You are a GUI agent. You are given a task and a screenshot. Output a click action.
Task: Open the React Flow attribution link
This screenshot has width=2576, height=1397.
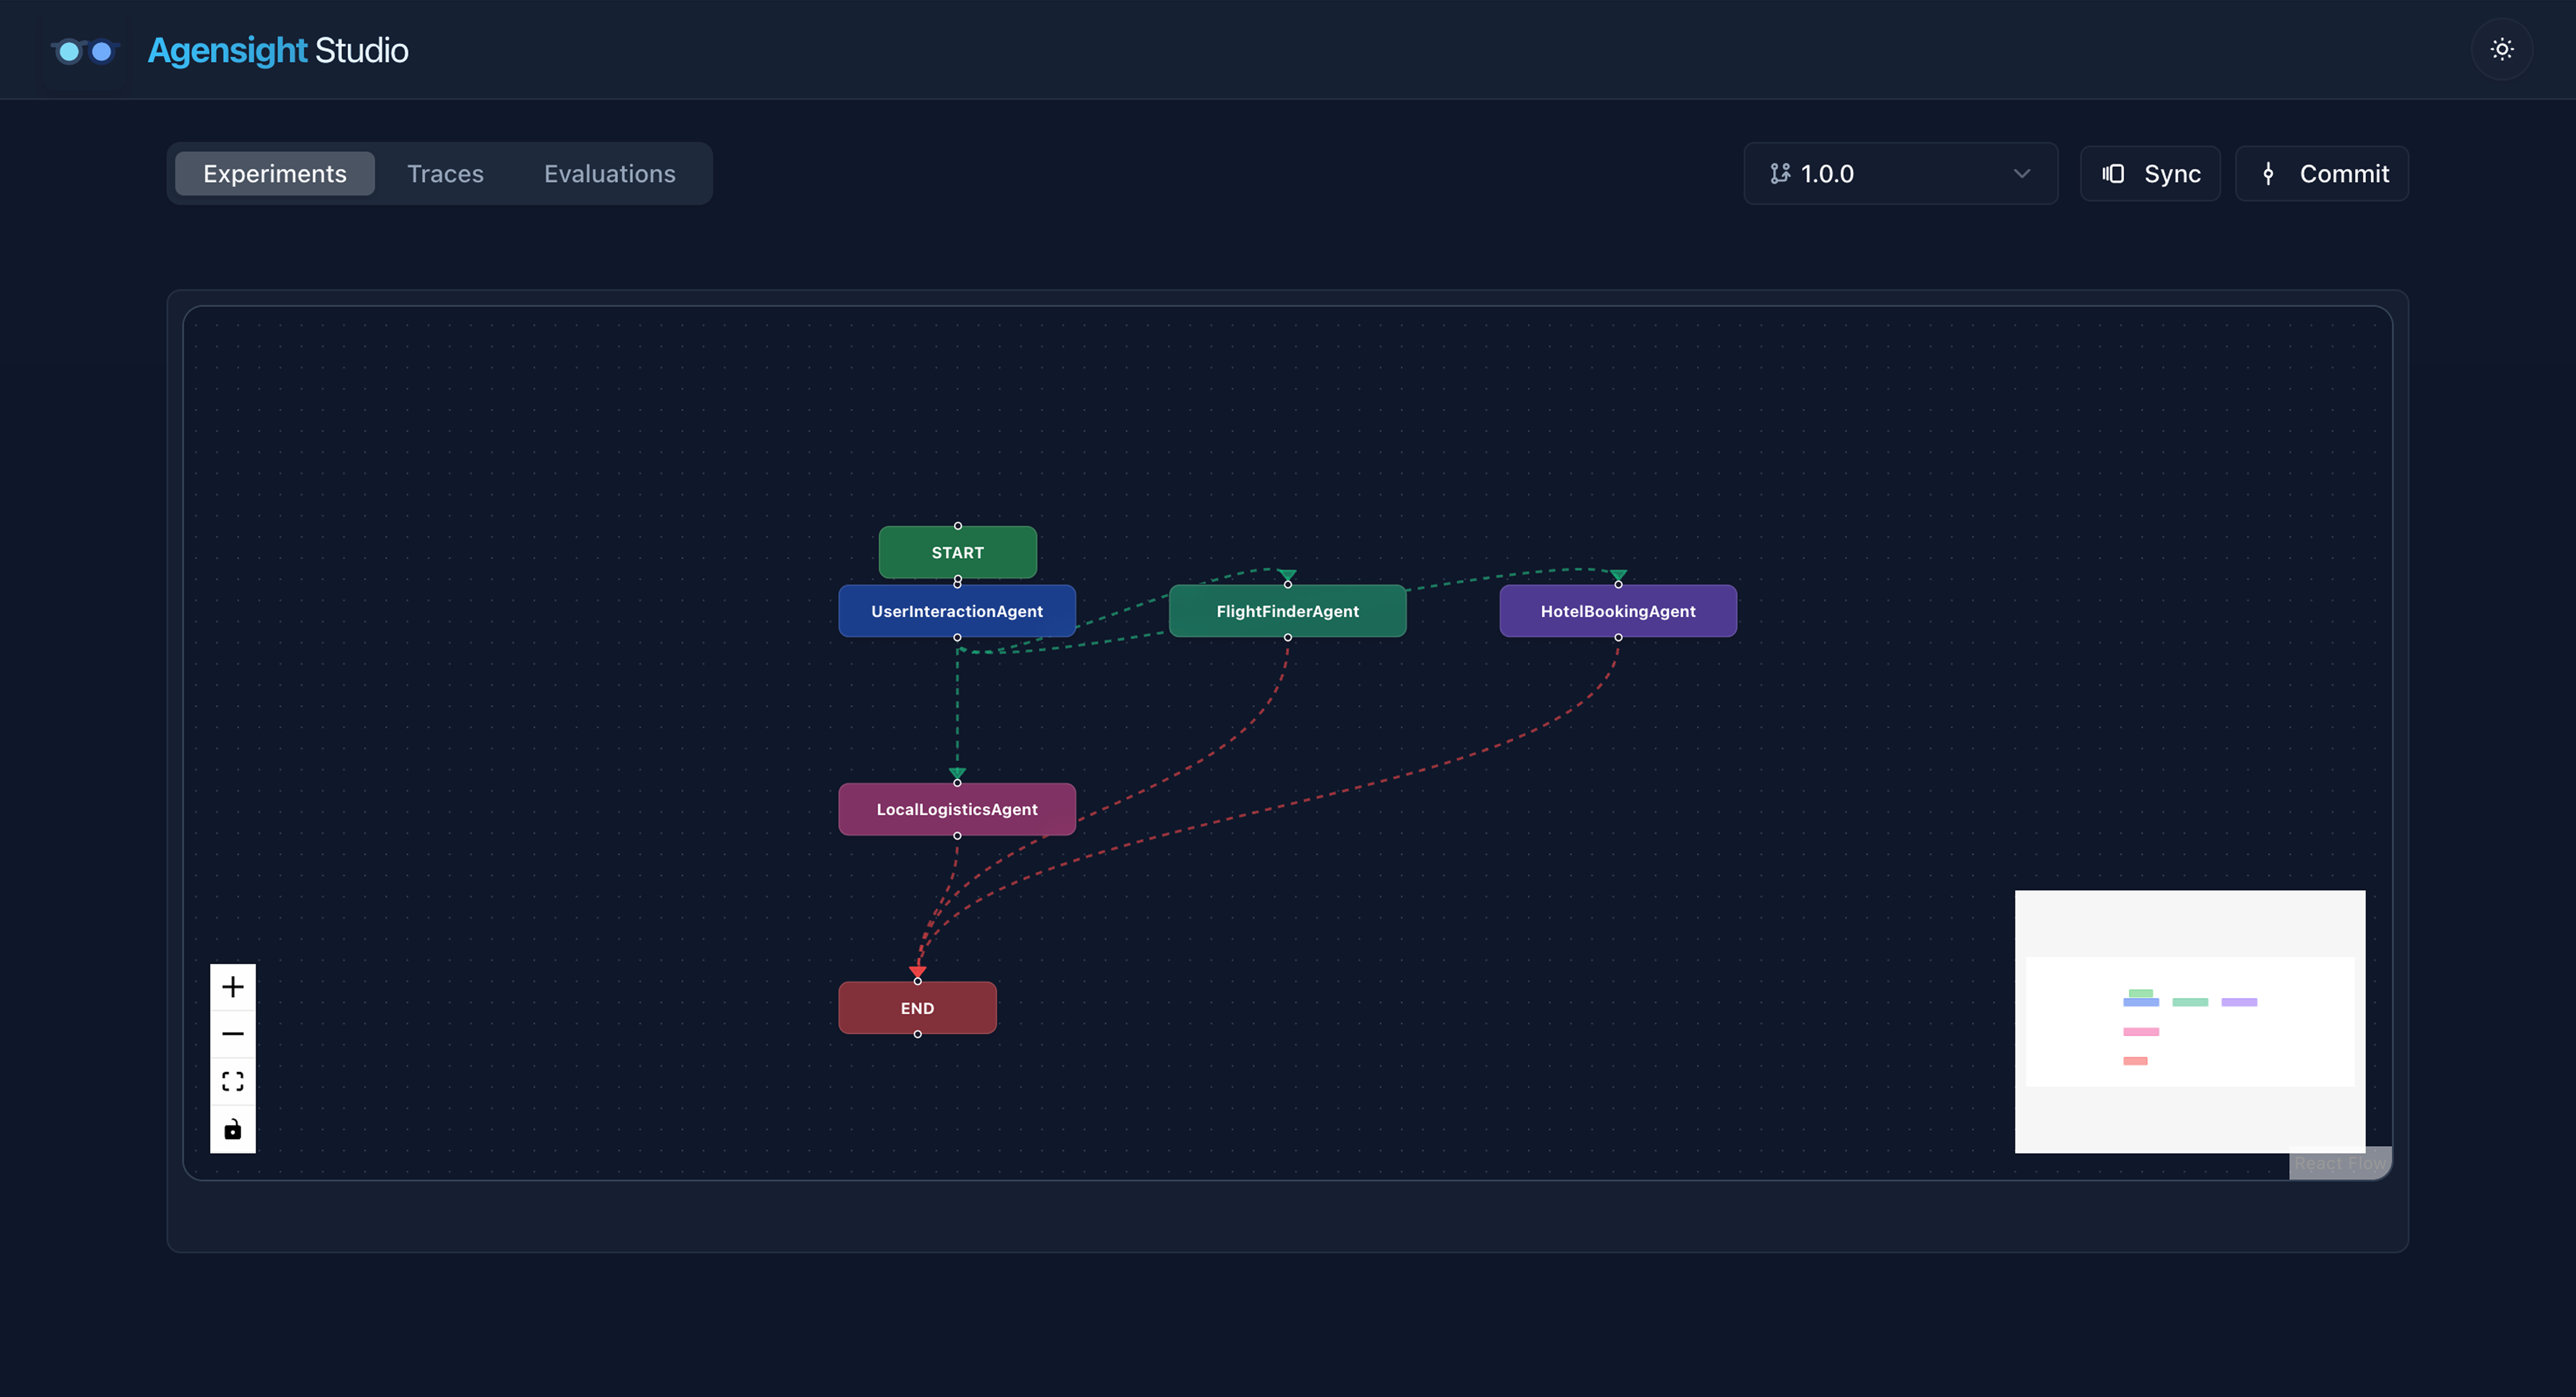tap(2339, 1163)
